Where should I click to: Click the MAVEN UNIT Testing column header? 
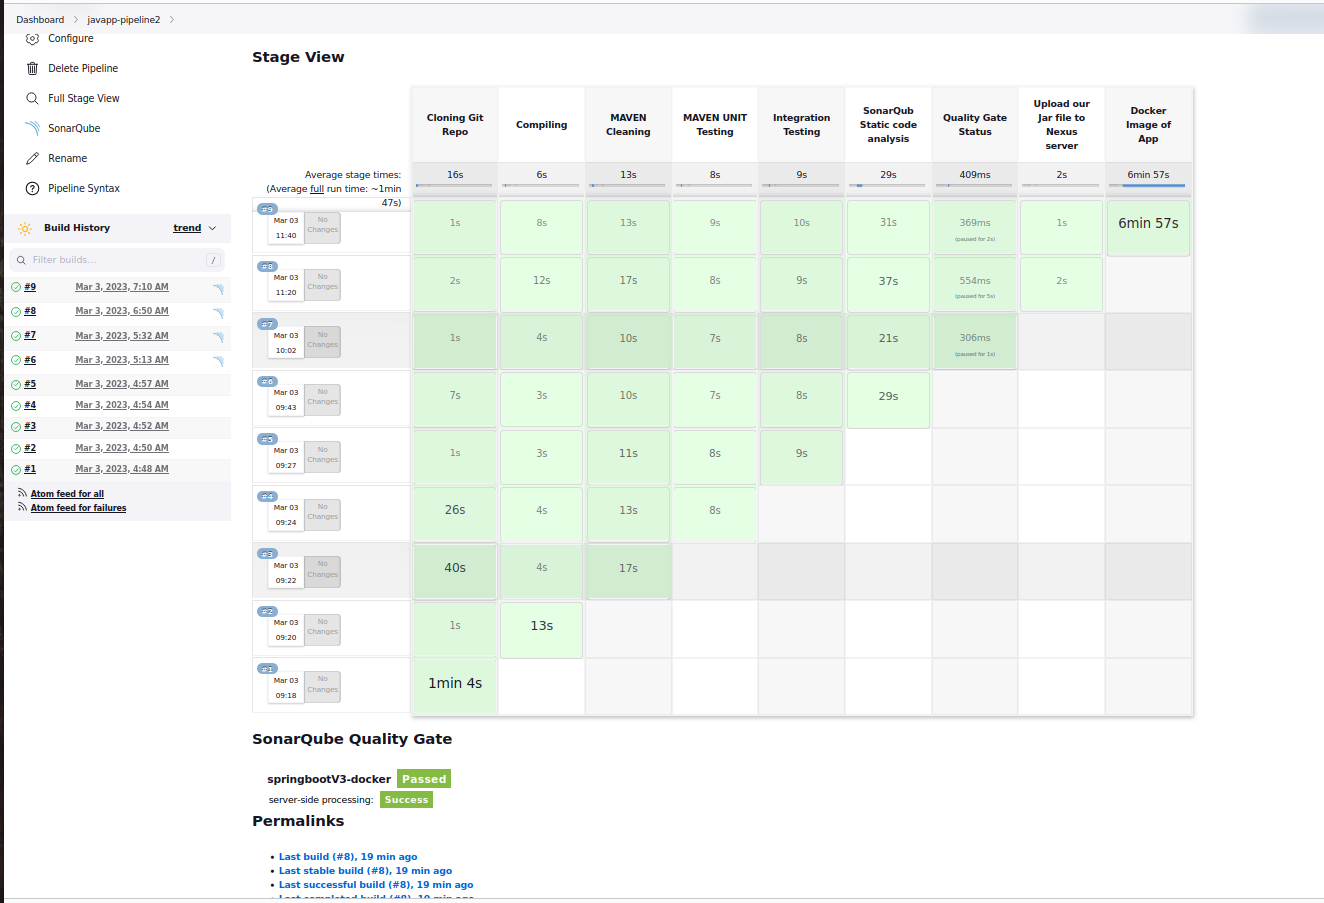(715, 125)
